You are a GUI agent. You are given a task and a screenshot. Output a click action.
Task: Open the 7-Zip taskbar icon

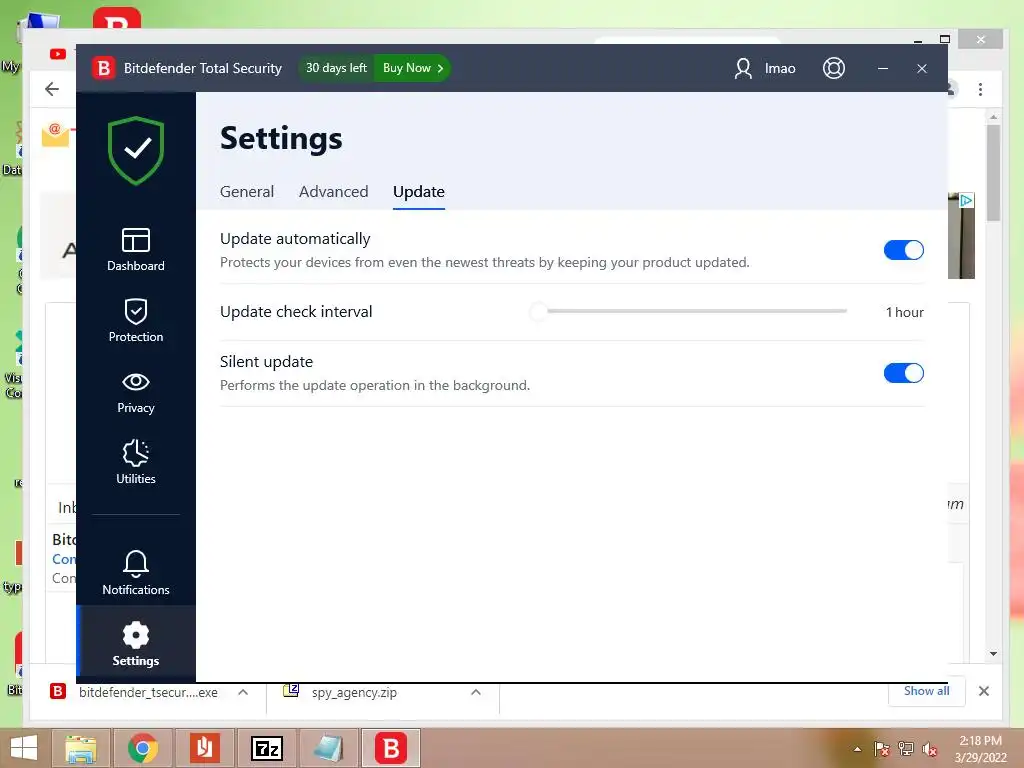point(267,748)
